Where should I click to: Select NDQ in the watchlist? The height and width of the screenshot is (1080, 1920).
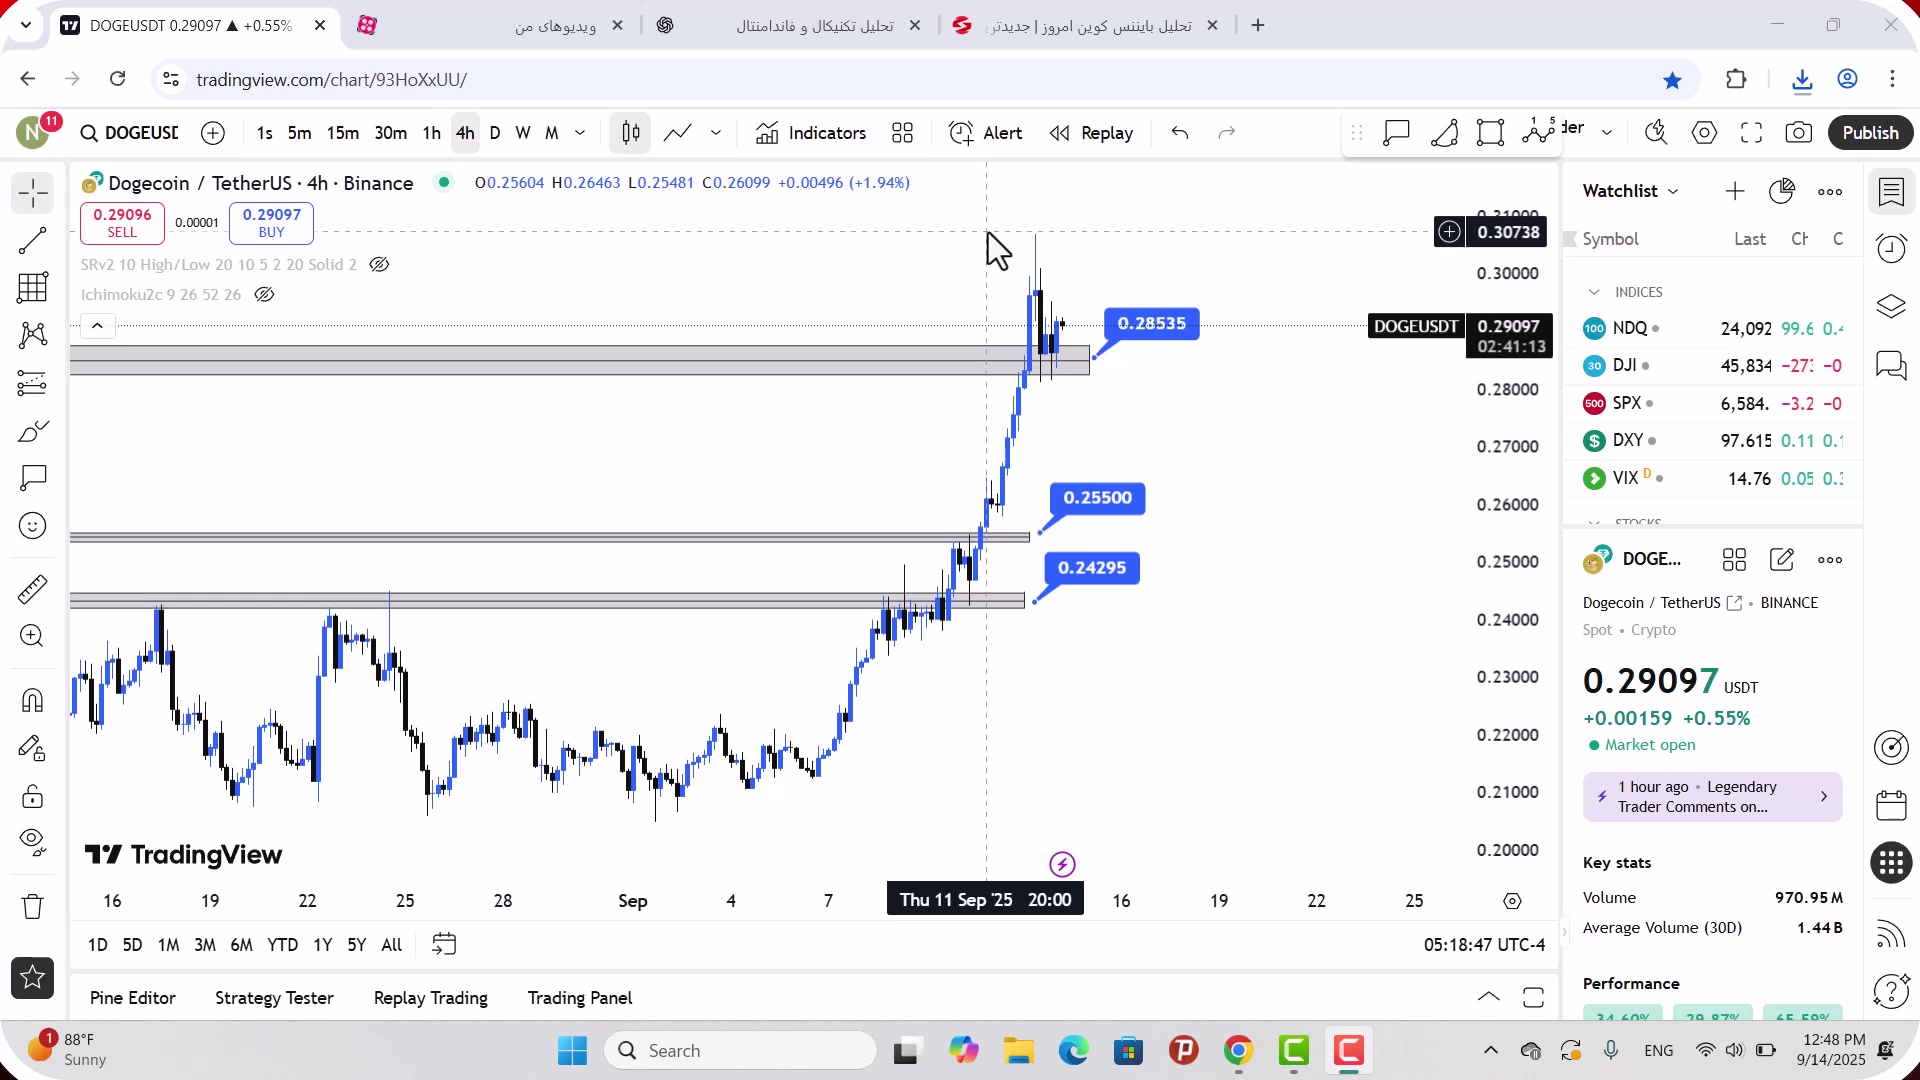pos(1712,328)
